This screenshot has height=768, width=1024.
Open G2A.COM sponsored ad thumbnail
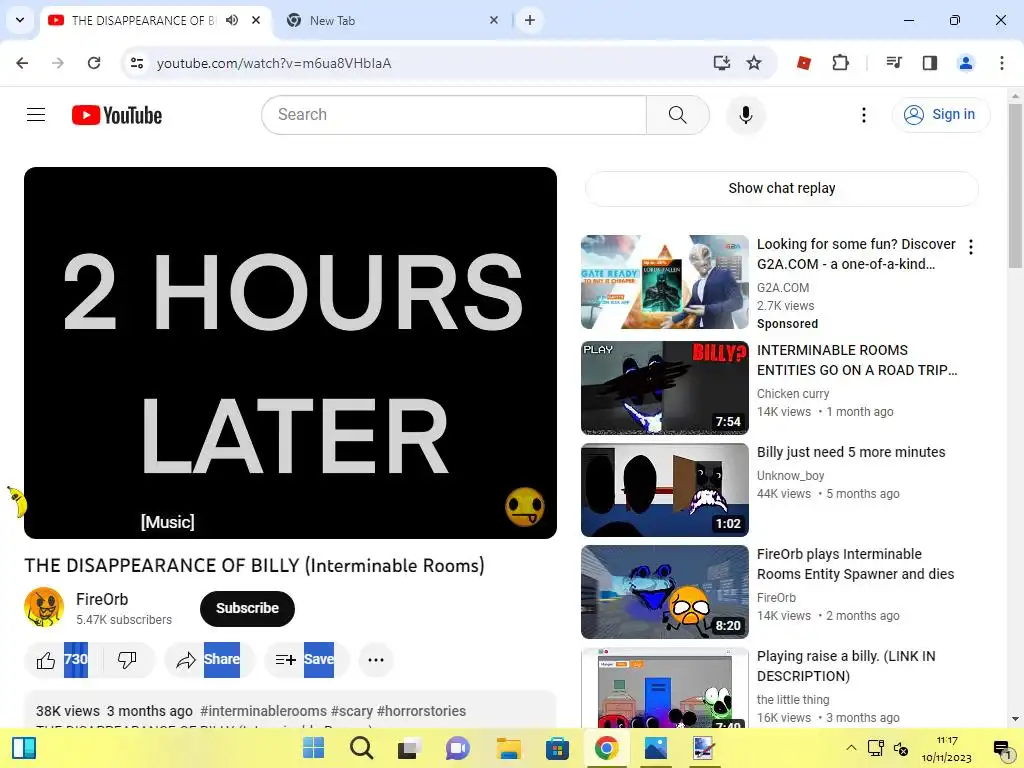pyautogui.click(x=665, y=282)
